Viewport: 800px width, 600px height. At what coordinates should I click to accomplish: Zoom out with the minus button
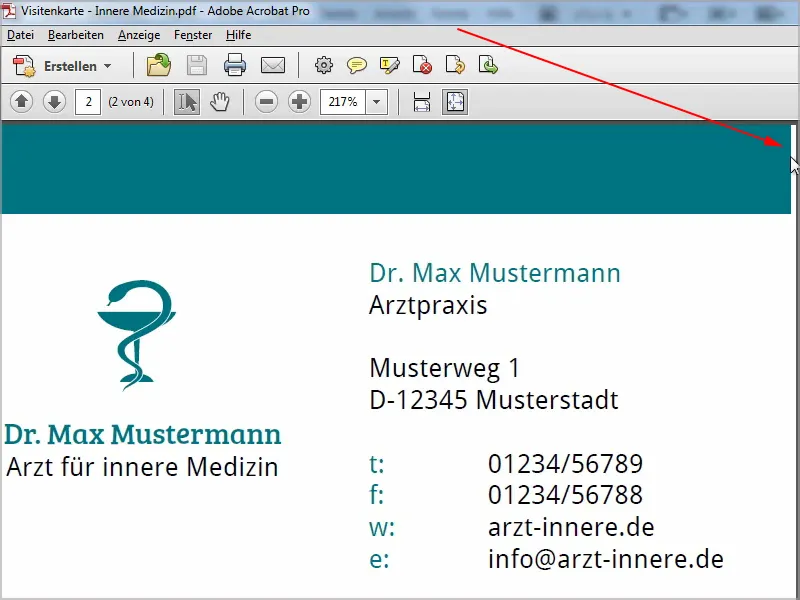coord(266,102)
